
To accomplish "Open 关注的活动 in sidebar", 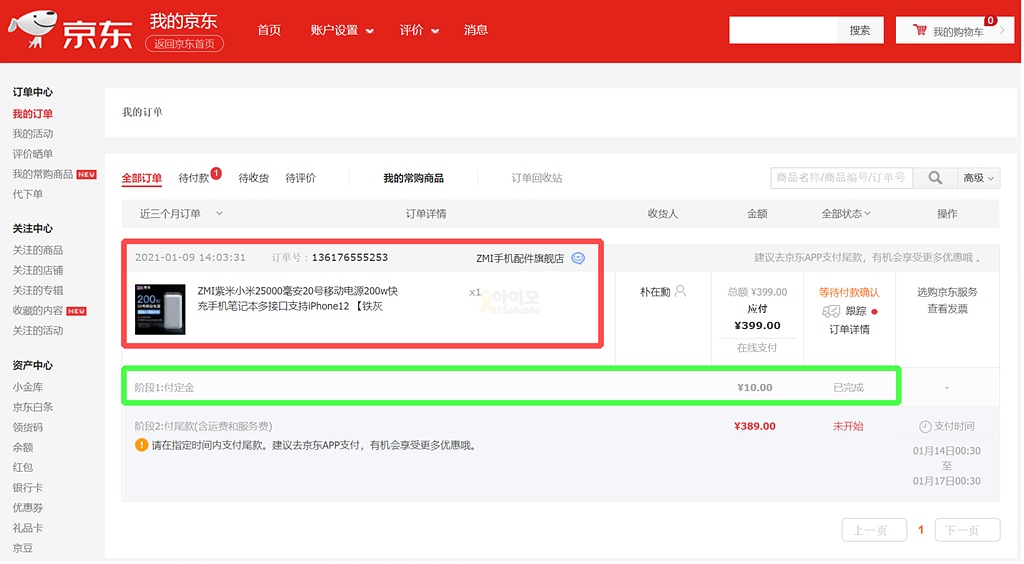I will (38, 331).
